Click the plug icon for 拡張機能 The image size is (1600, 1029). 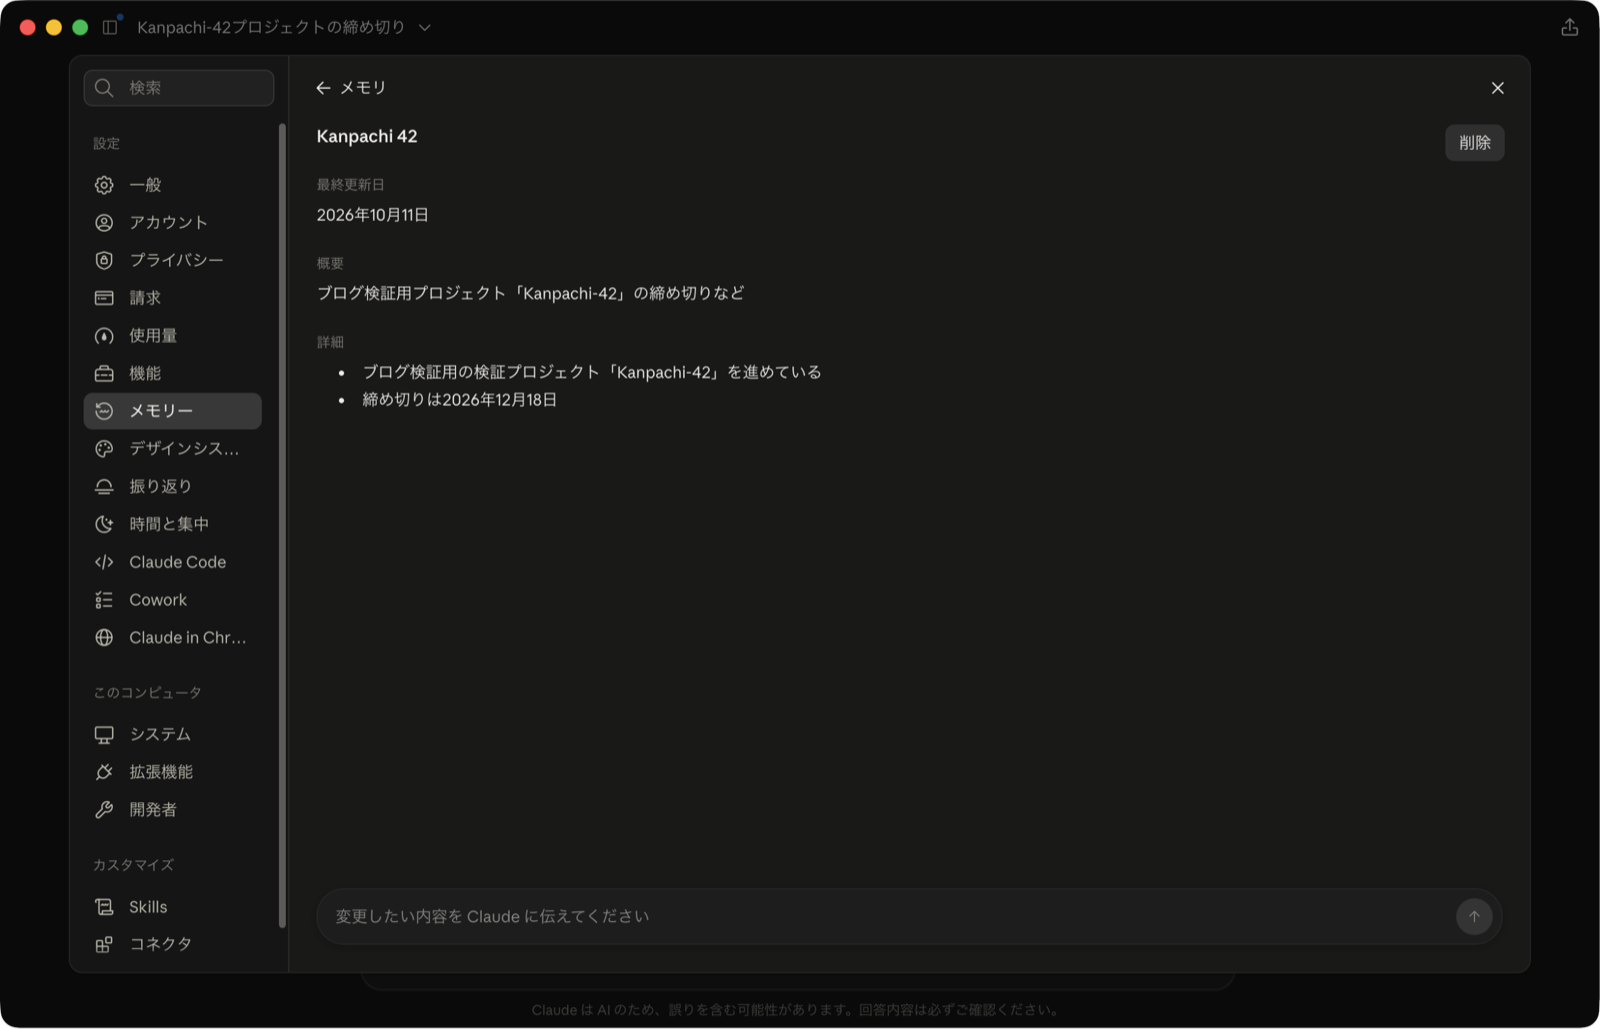(104, 772)
